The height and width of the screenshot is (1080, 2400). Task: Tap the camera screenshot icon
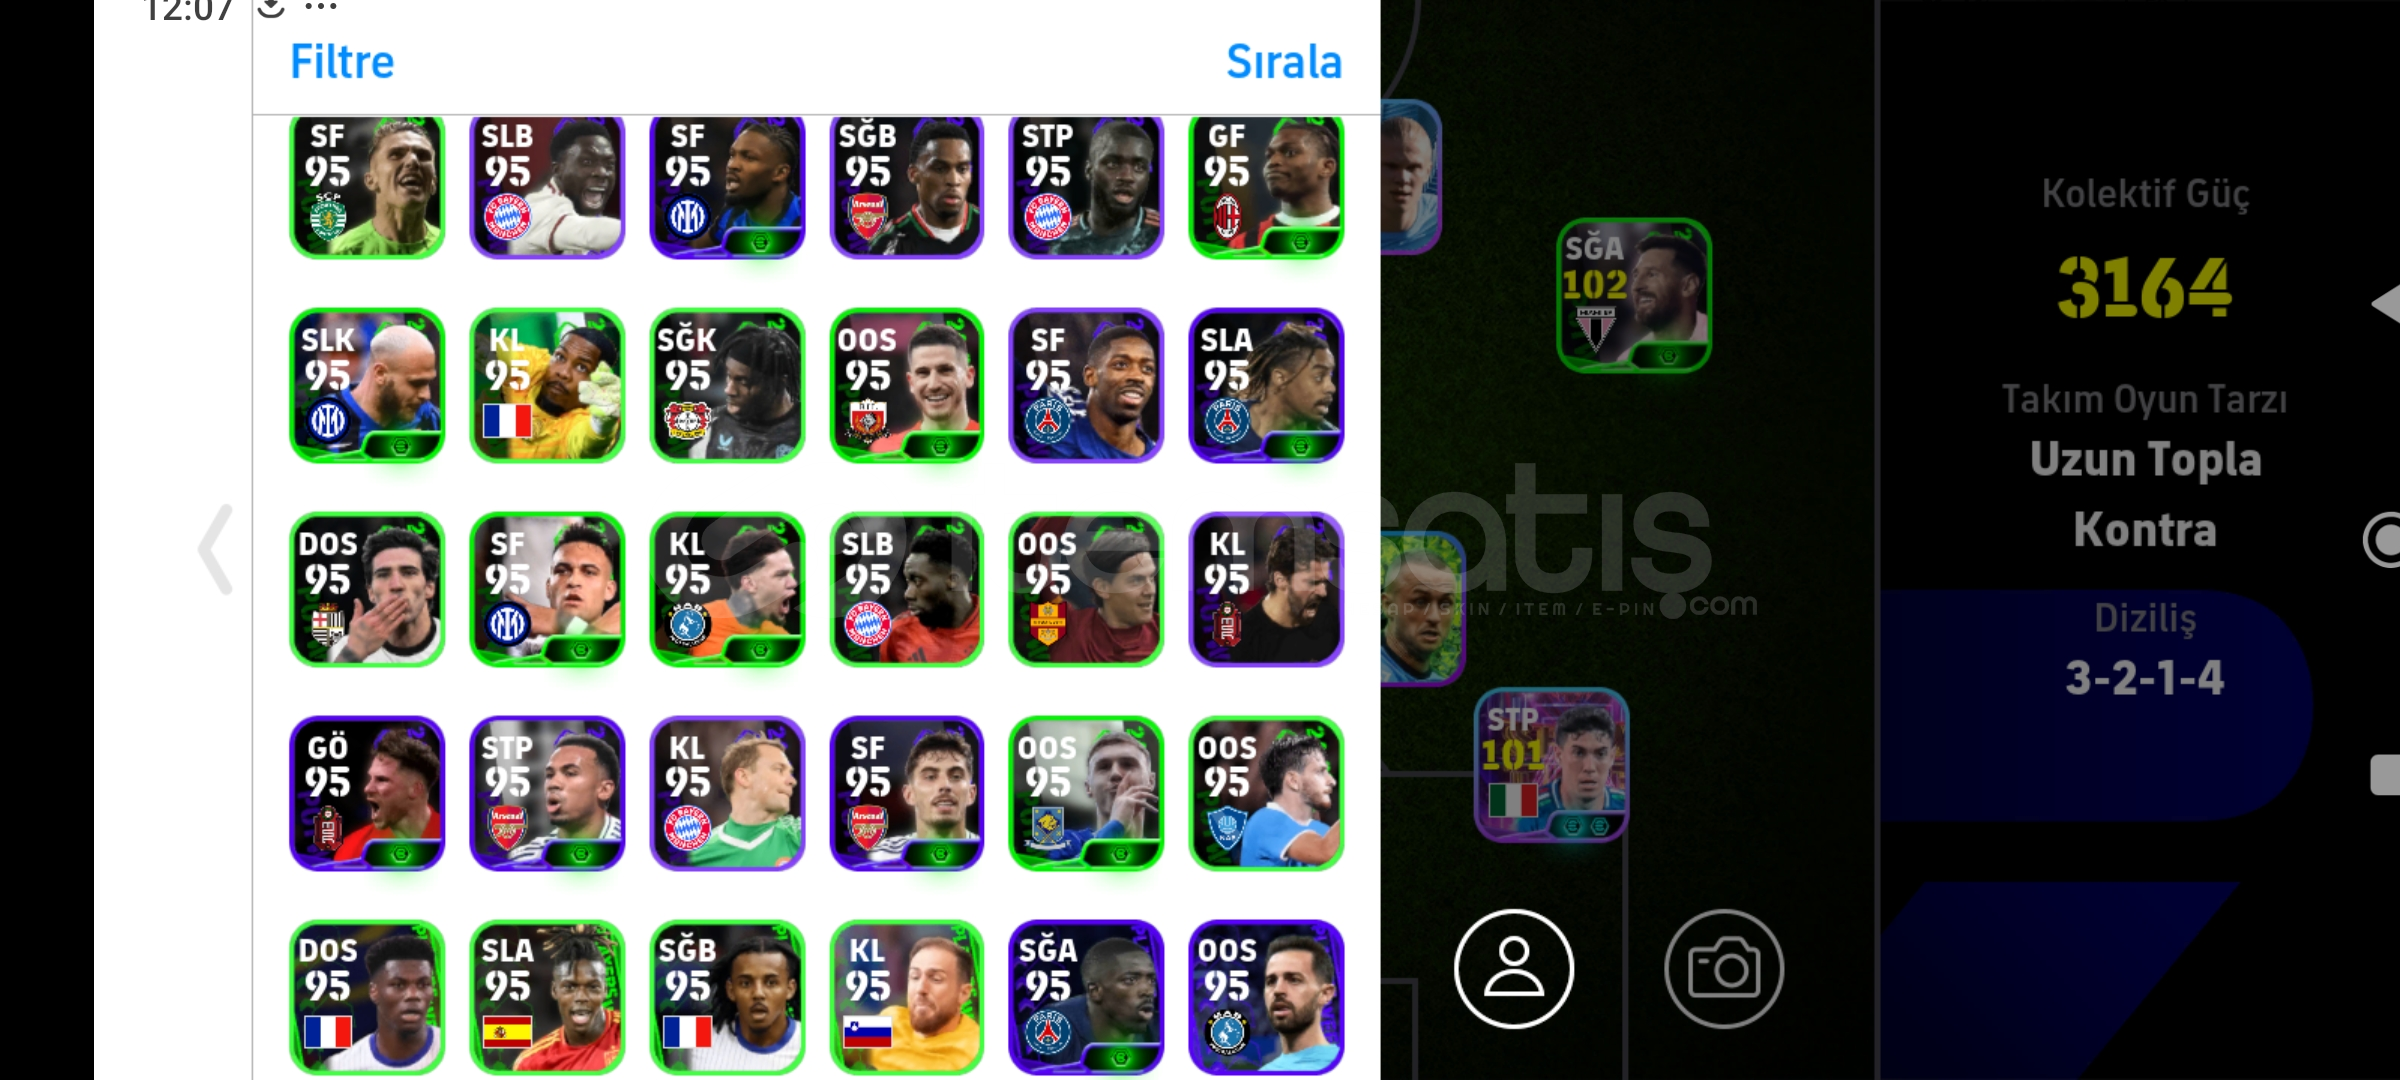[1724, 968]
